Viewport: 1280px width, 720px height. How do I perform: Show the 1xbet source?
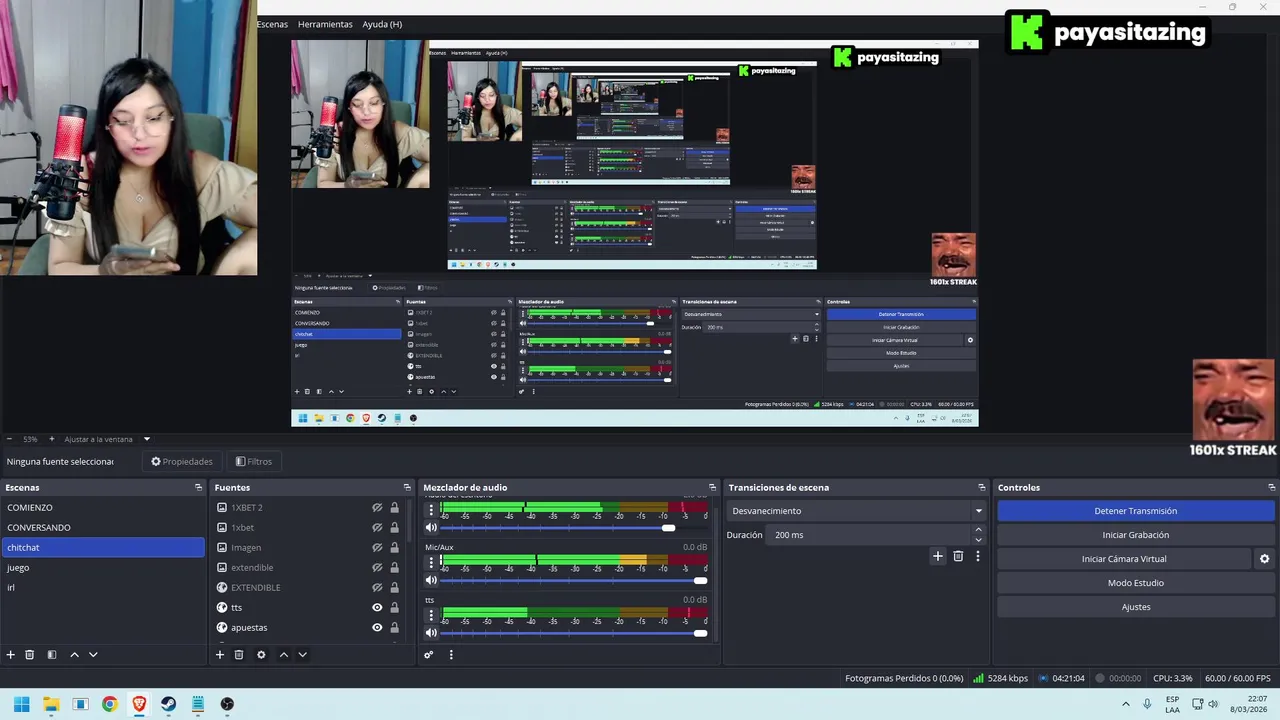377,528
